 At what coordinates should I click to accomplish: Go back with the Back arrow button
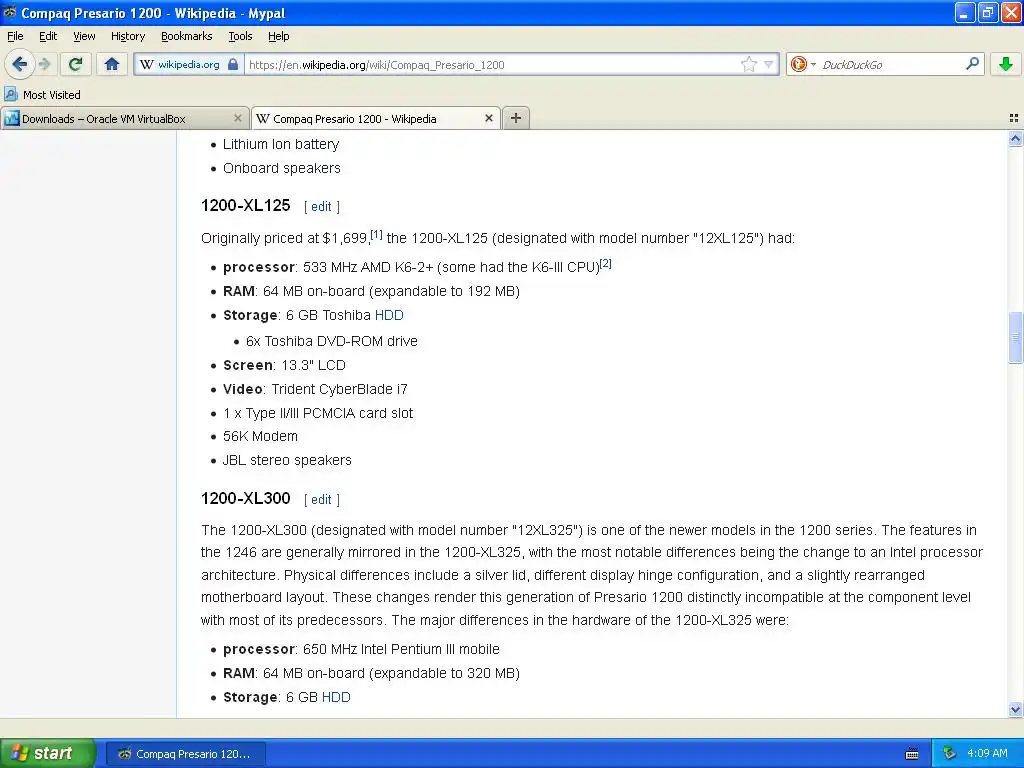pos(20,64)
